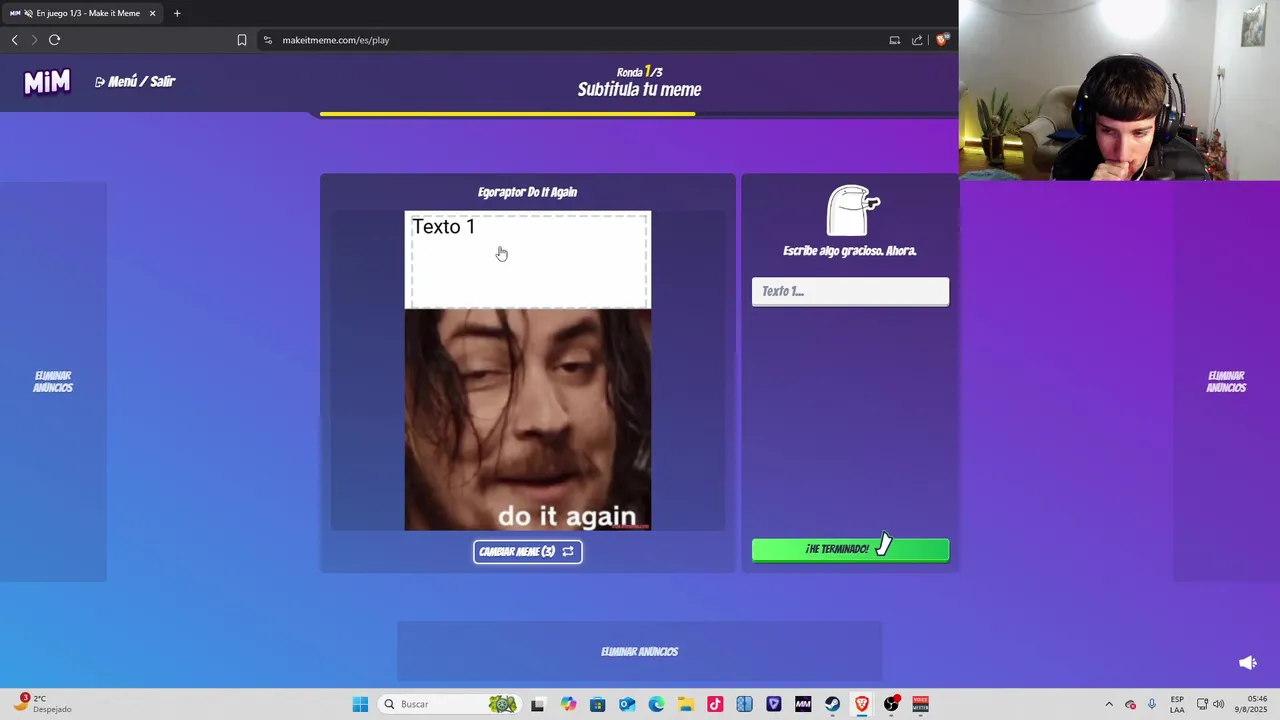Open Voicemeeter from the taskbar
The height and width of the screenshot is (720, 1280).
click(921, 704)
